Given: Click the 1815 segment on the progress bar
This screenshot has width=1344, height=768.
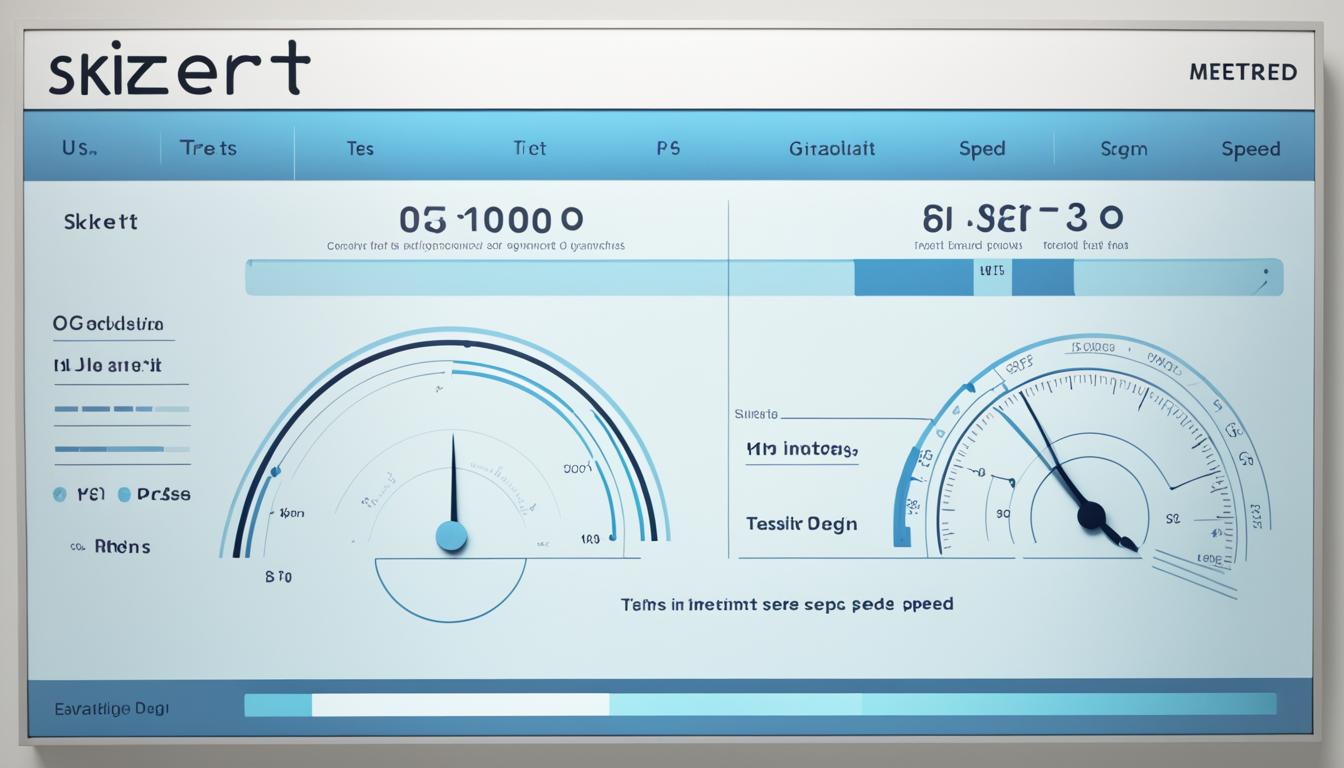Looking at the screenshot, I should pos(992,277).
